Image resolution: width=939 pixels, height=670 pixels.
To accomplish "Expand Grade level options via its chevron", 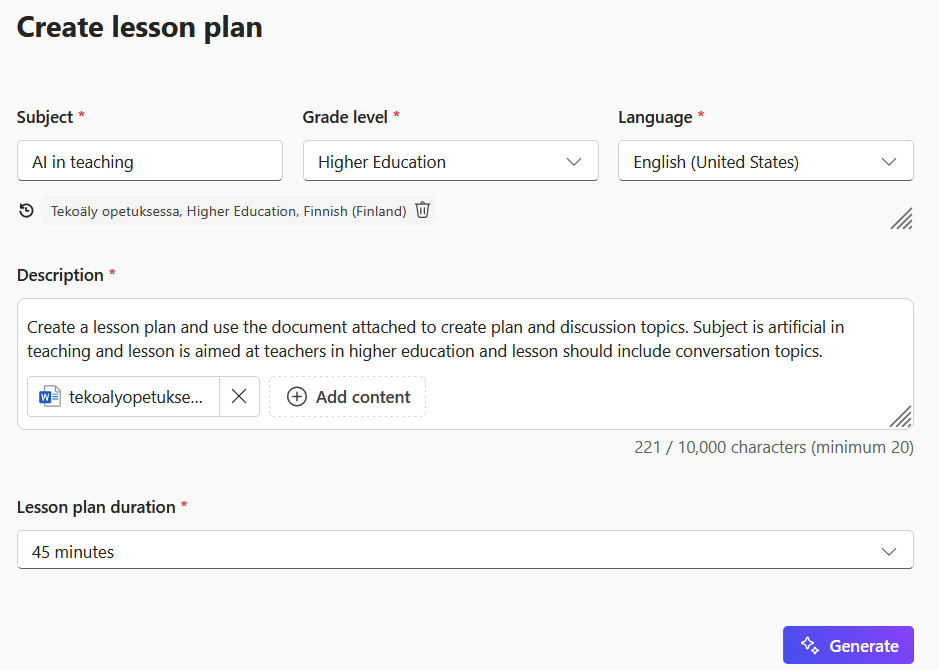I will point(575,161).
